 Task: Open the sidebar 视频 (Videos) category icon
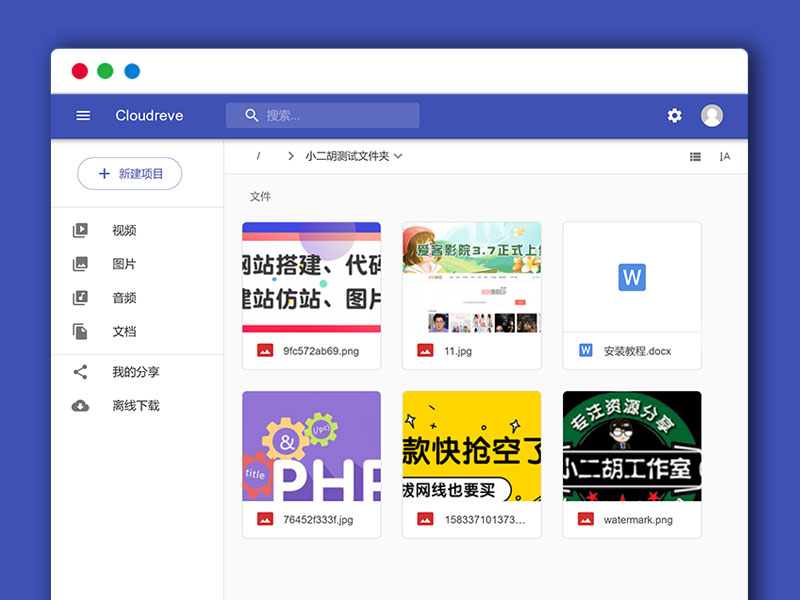82,230
